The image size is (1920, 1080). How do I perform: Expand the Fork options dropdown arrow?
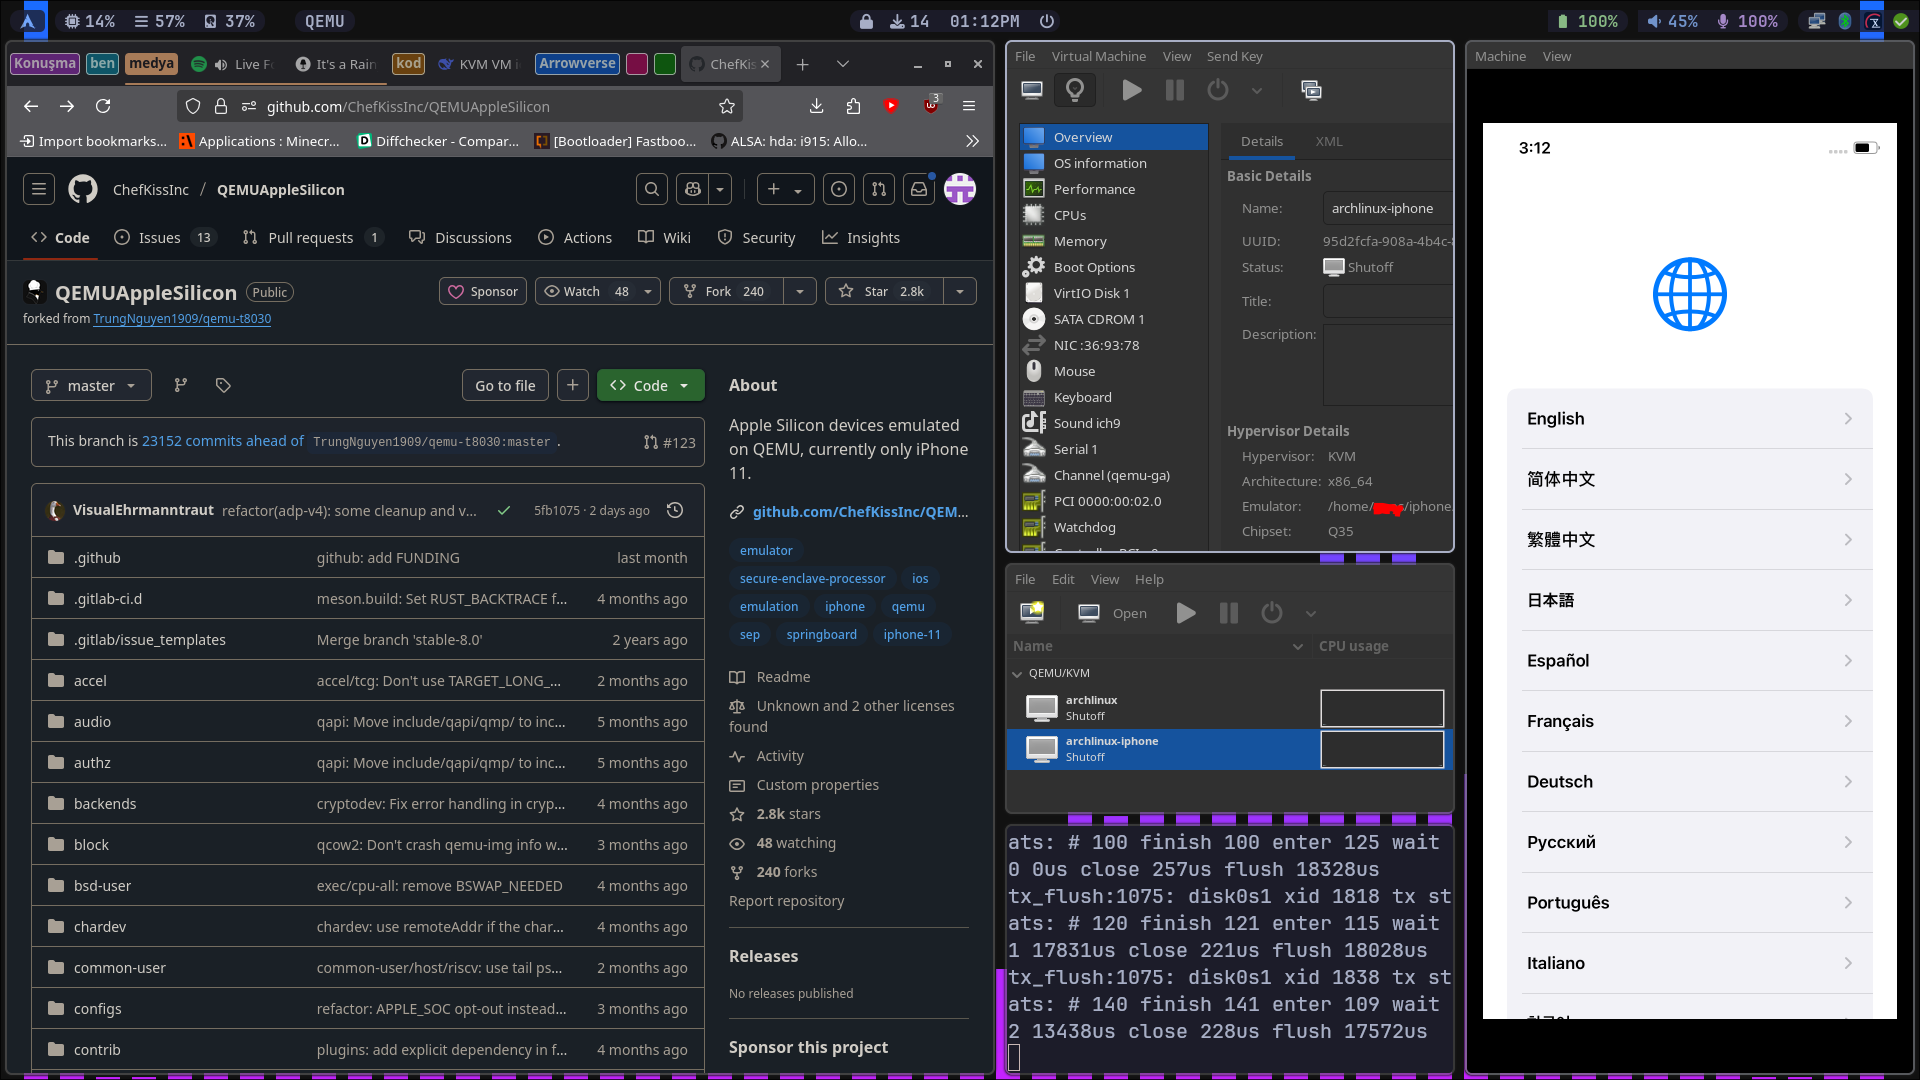tap(799, 292)
